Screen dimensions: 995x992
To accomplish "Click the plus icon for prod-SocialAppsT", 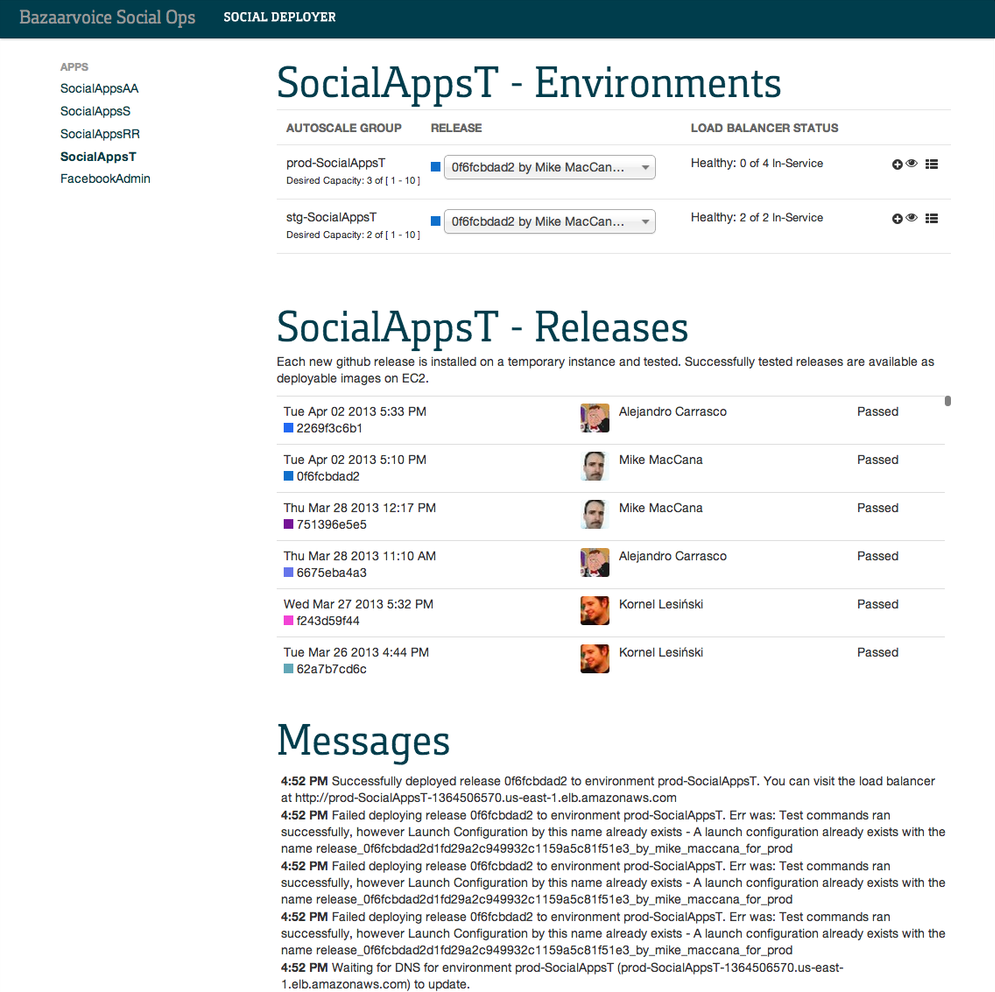I will (897, 164).
